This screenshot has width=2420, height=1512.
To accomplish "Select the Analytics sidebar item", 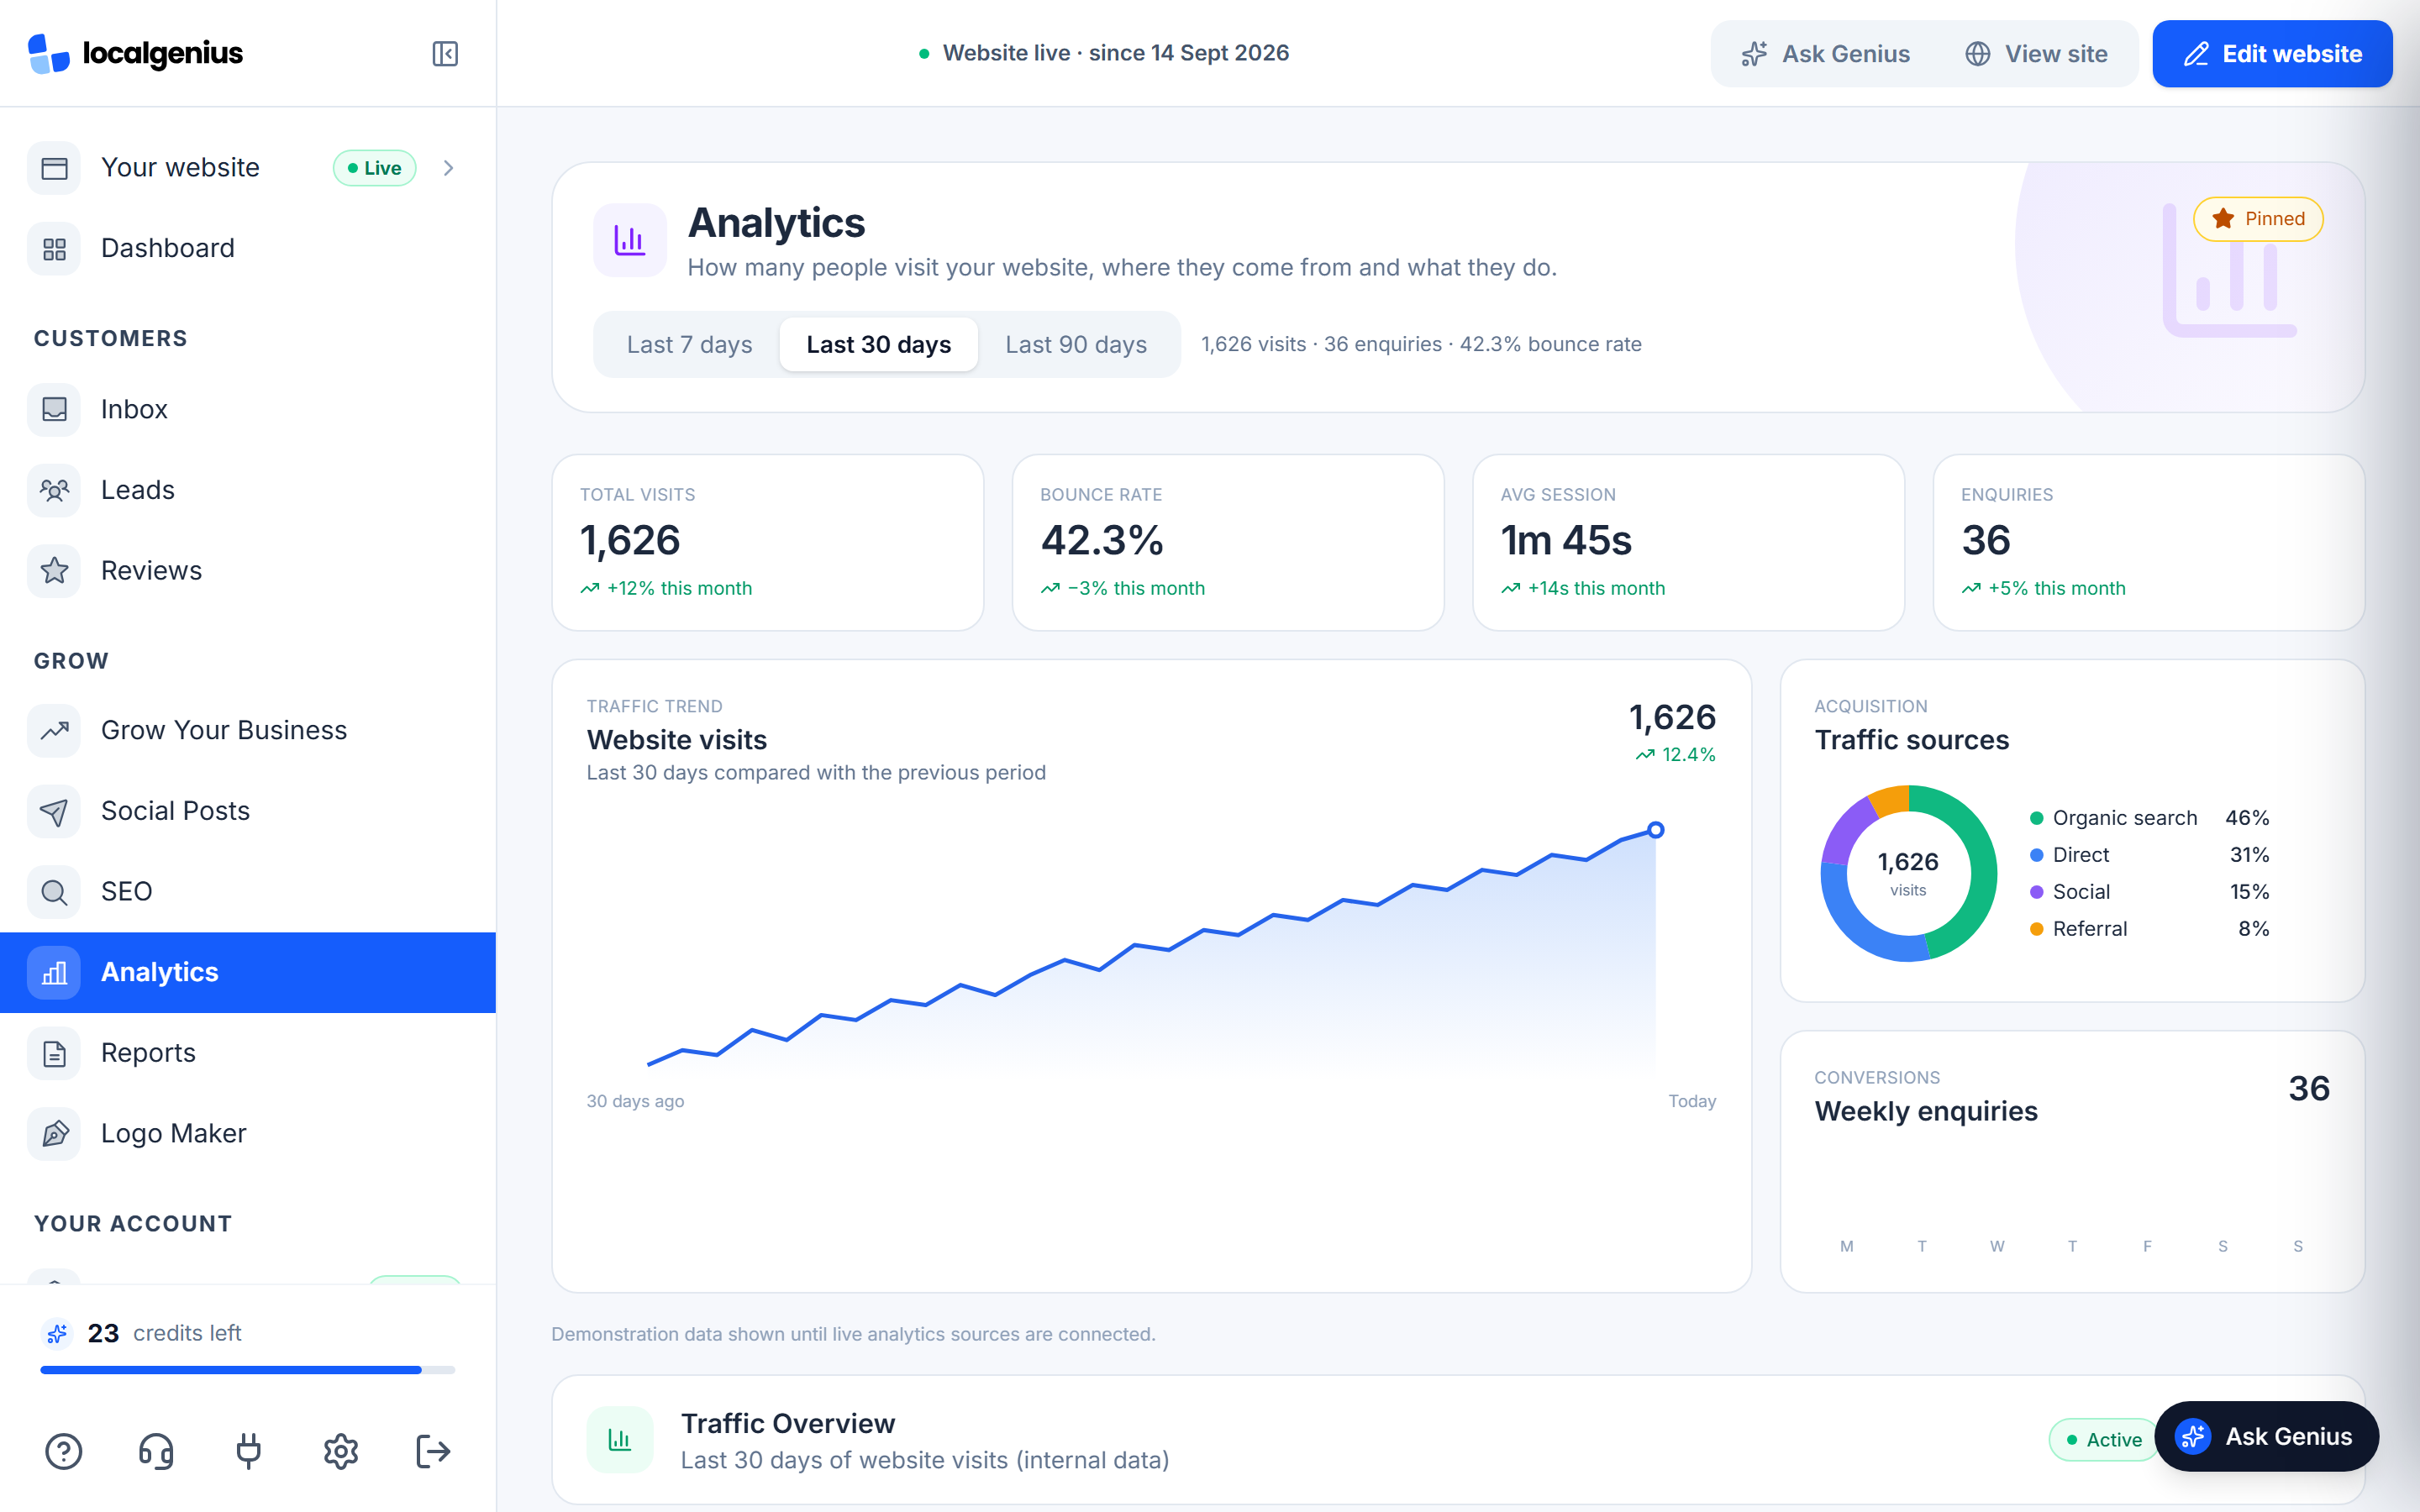I will (x=248, y=972).
